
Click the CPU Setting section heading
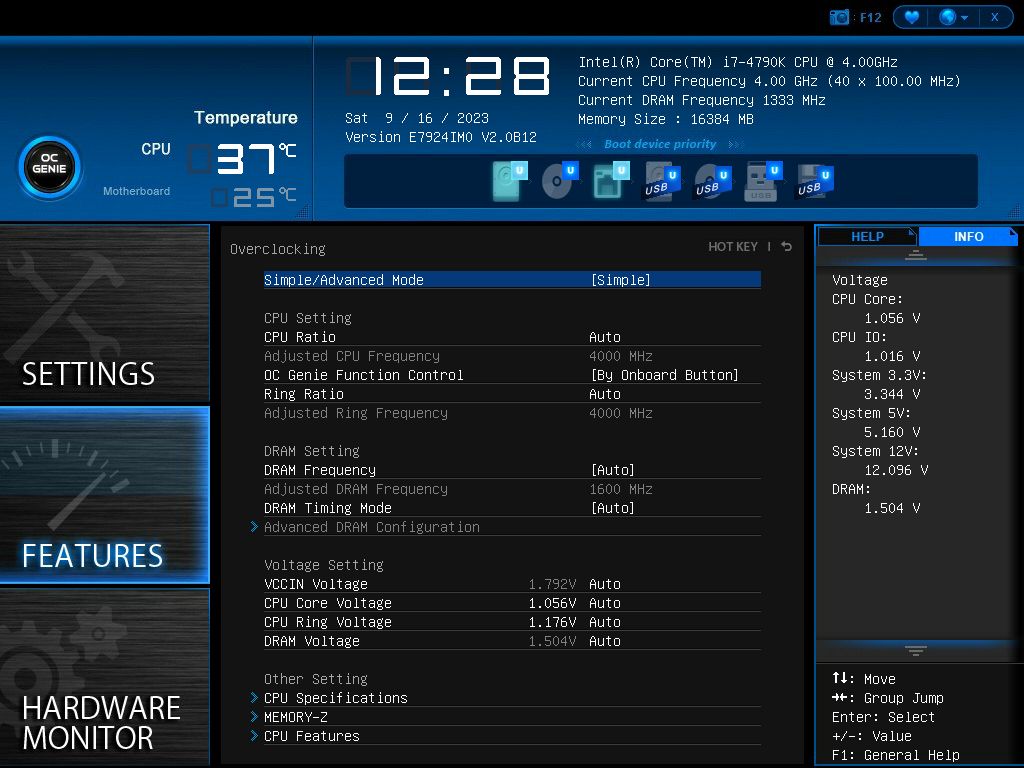pos(308,318)
